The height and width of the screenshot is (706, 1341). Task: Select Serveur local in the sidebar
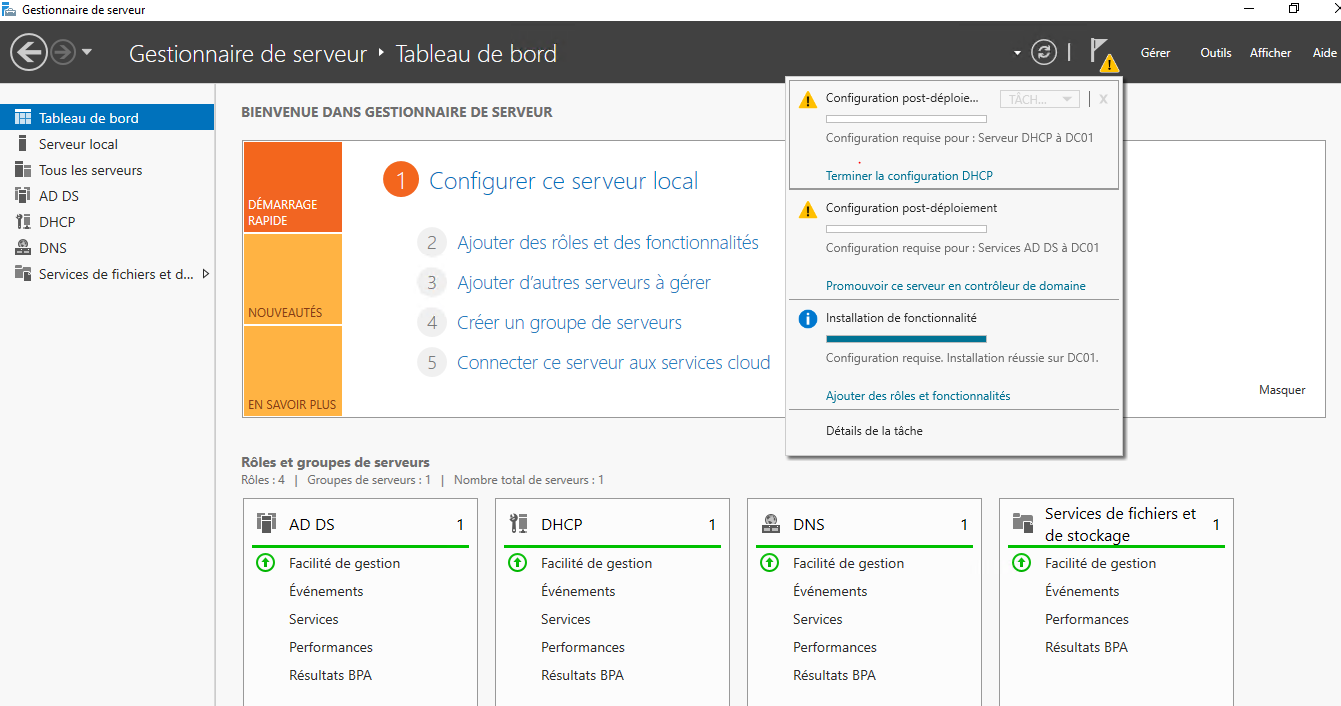[x=78, y=144]
